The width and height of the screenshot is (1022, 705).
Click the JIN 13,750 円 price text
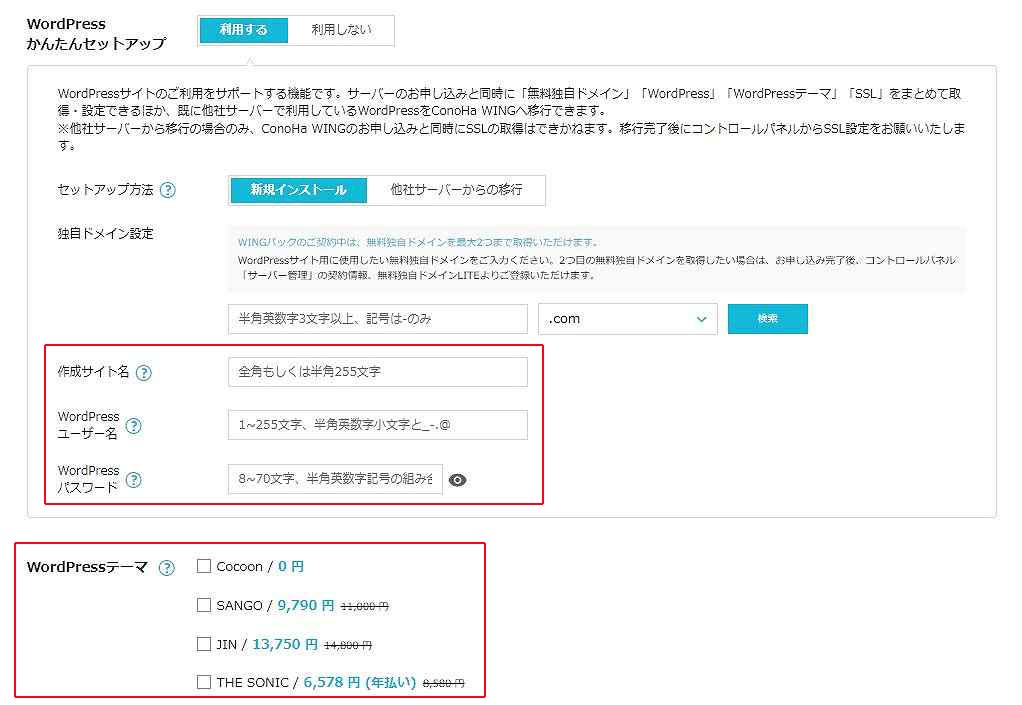point(285,644)
